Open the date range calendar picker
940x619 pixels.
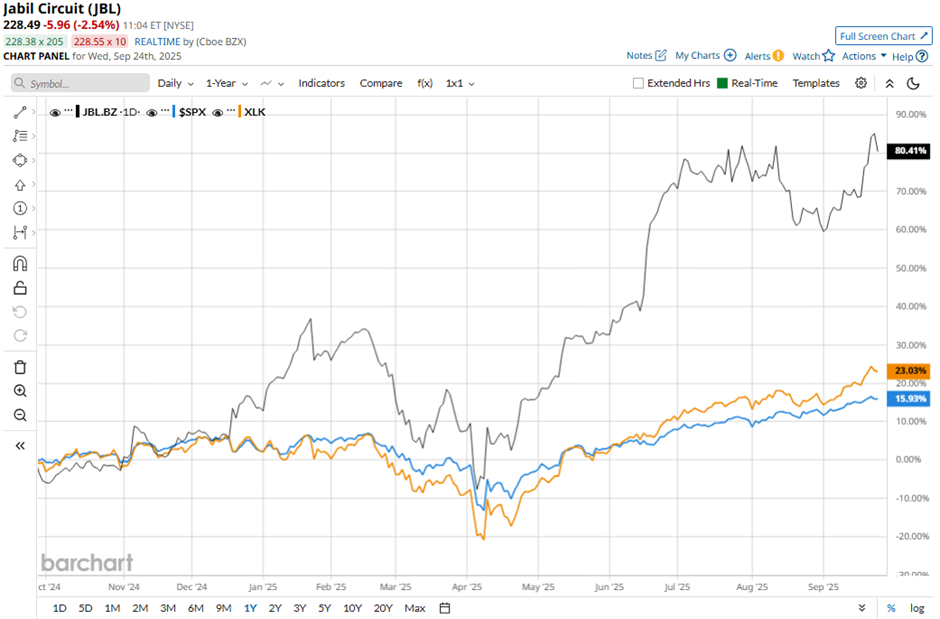click(x=445, y=608)
